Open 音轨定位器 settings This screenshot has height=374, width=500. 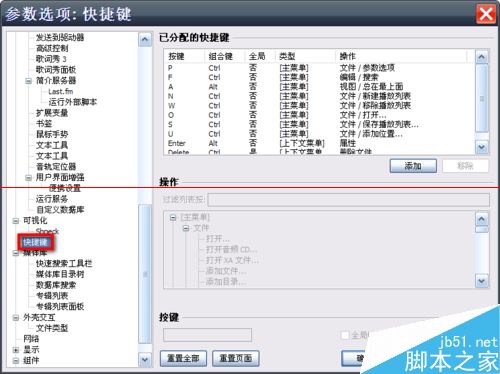point(56,166)
